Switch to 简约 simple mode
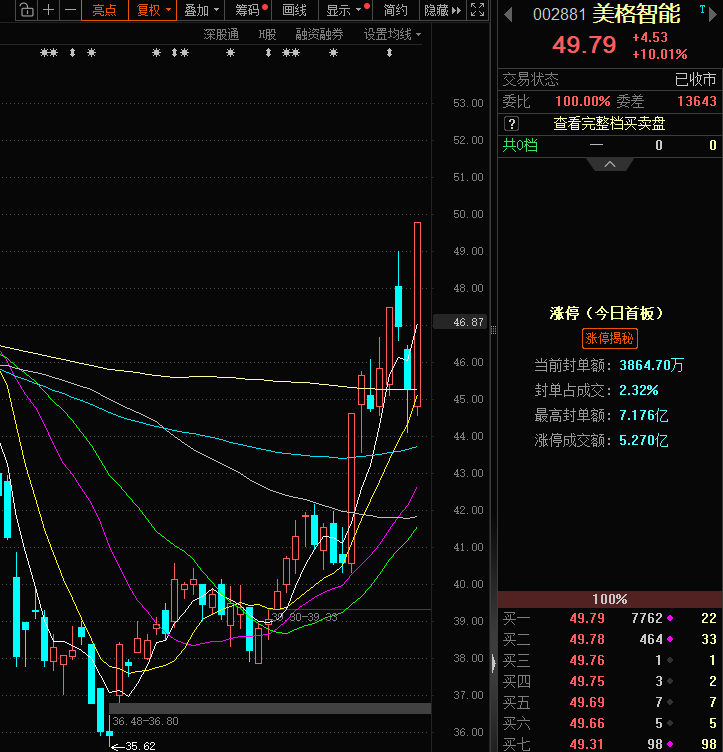Viewport: 723px width, 752px height. pyautogui.click(x=396, y=10)
